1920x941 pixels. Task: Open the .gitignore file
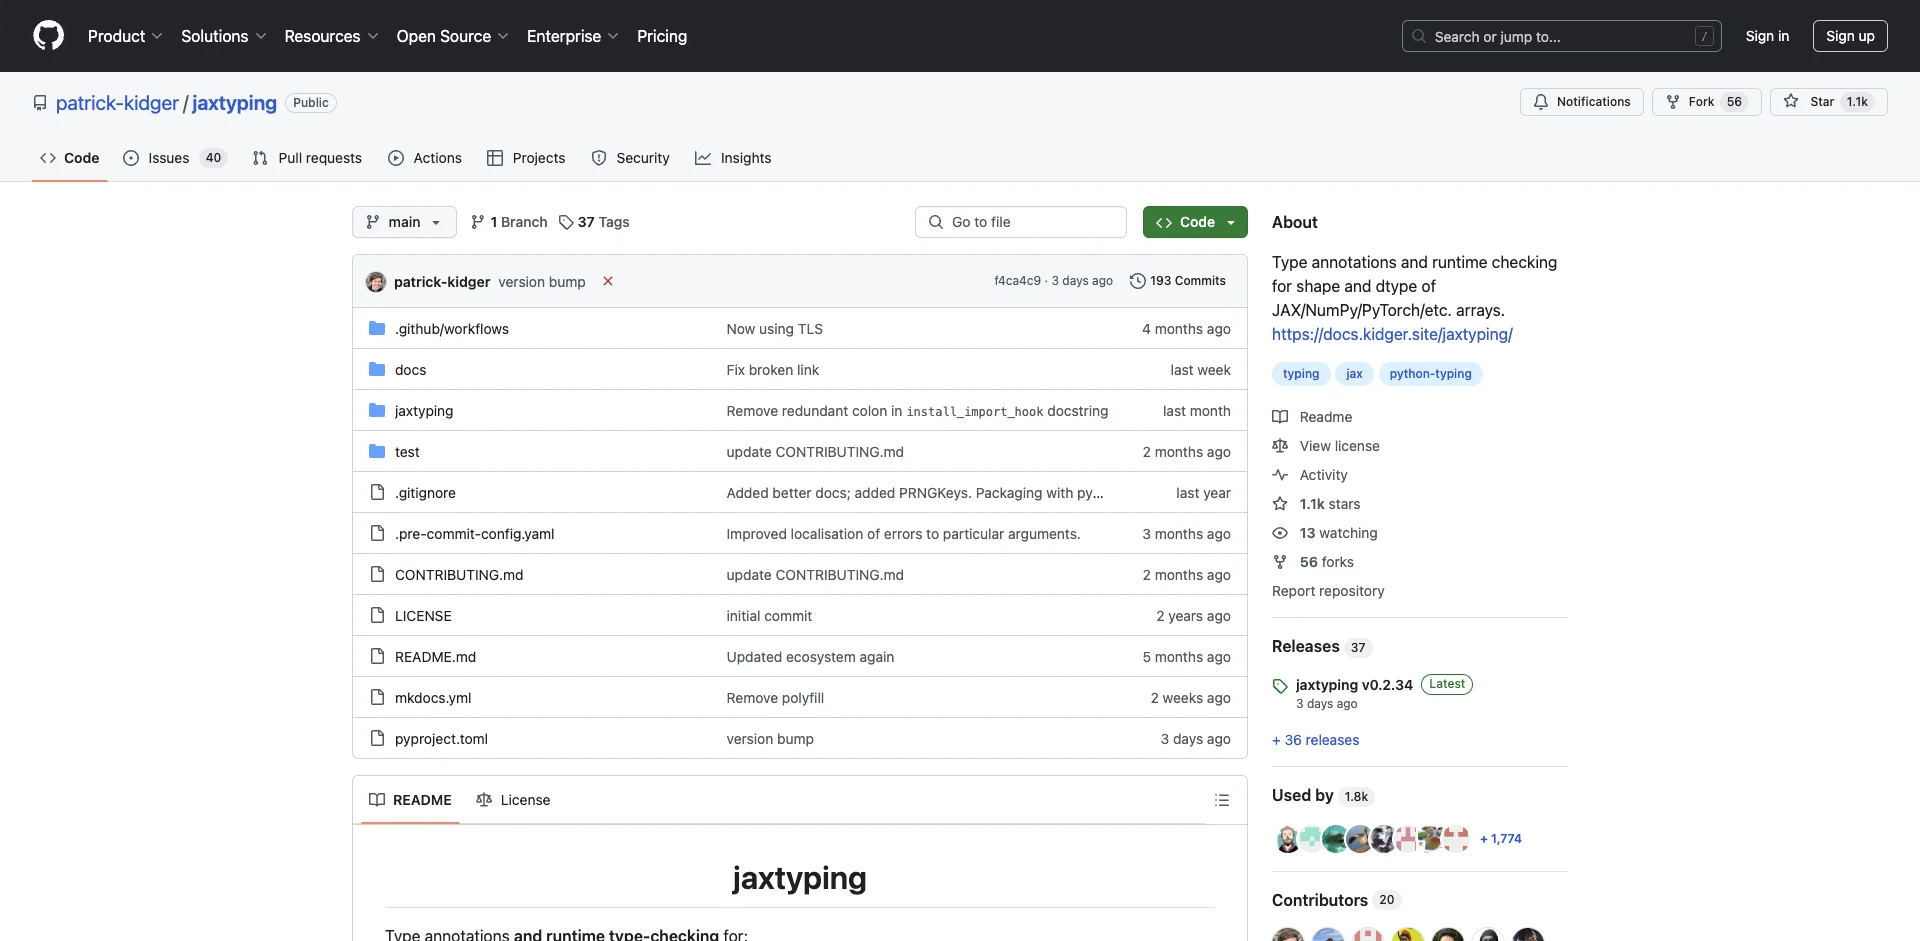[x=425, y=493]
